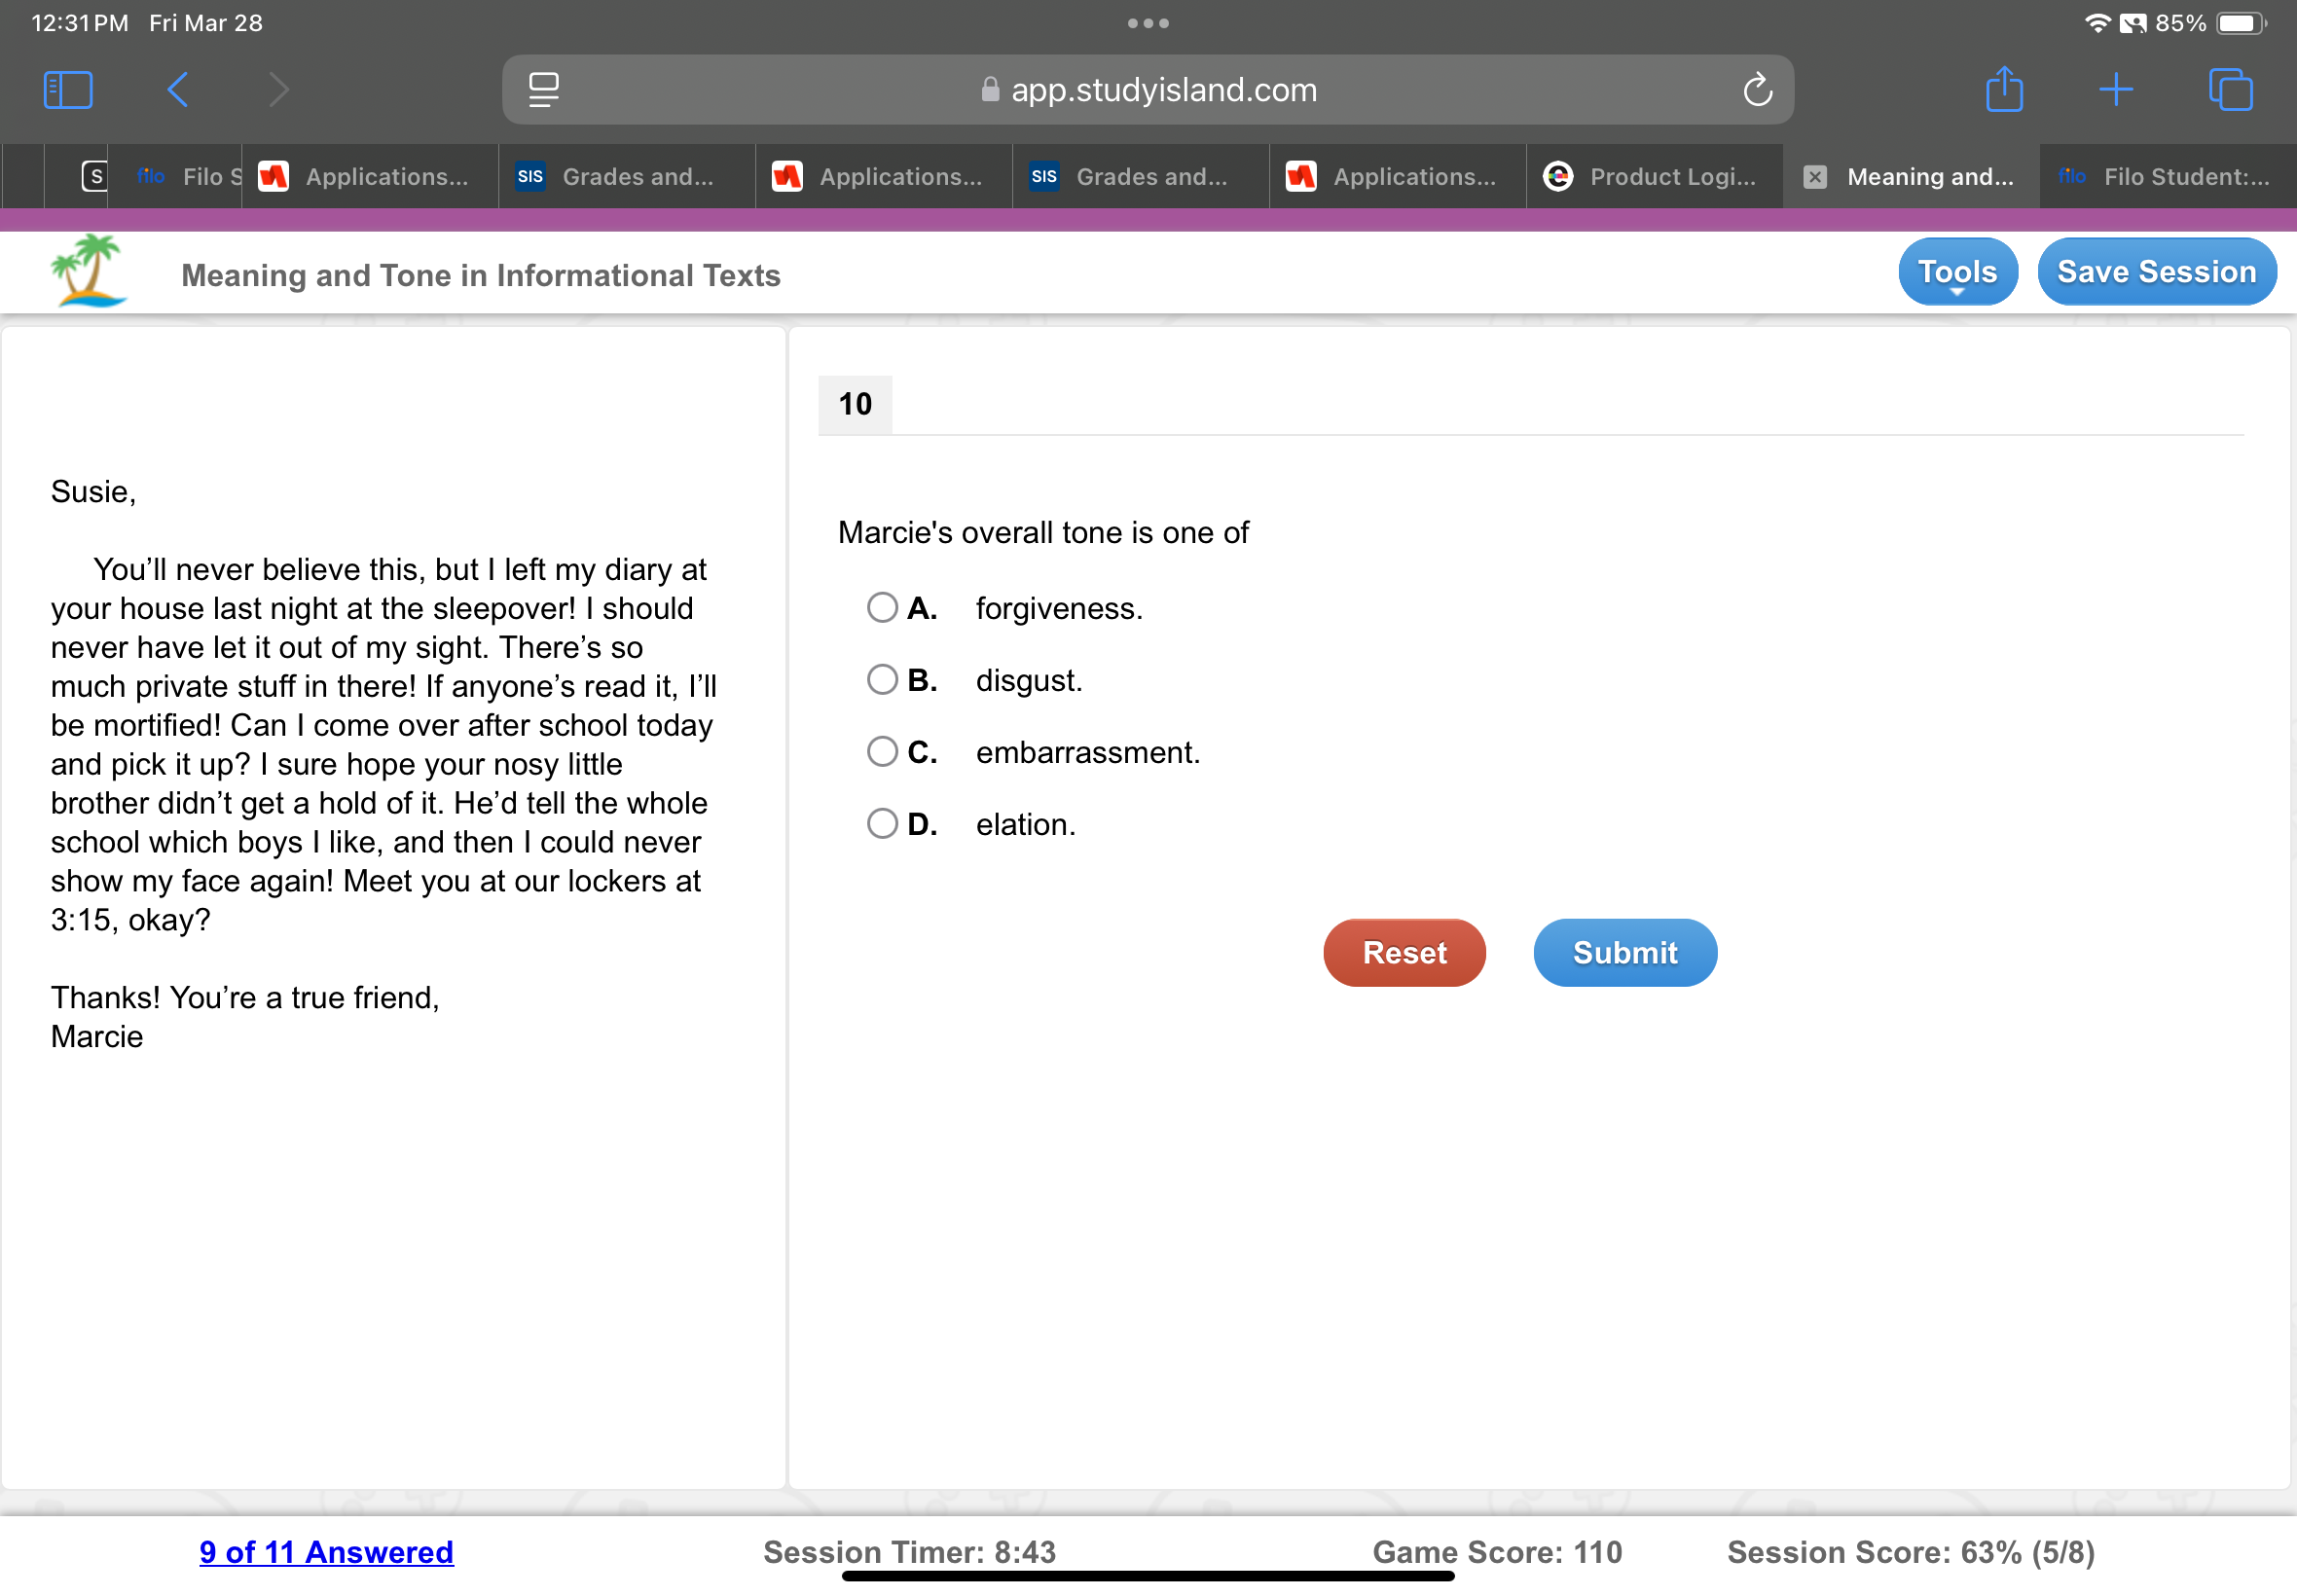The width and height of the screenshot is (2297, 1596).
Task: Click the padlock icon in the address bar
Action: coord(990,90)
